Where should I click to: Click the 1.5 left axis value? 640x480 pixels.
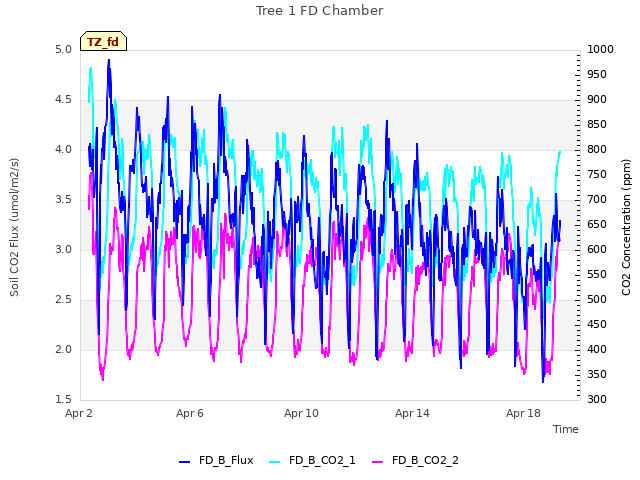63,399
